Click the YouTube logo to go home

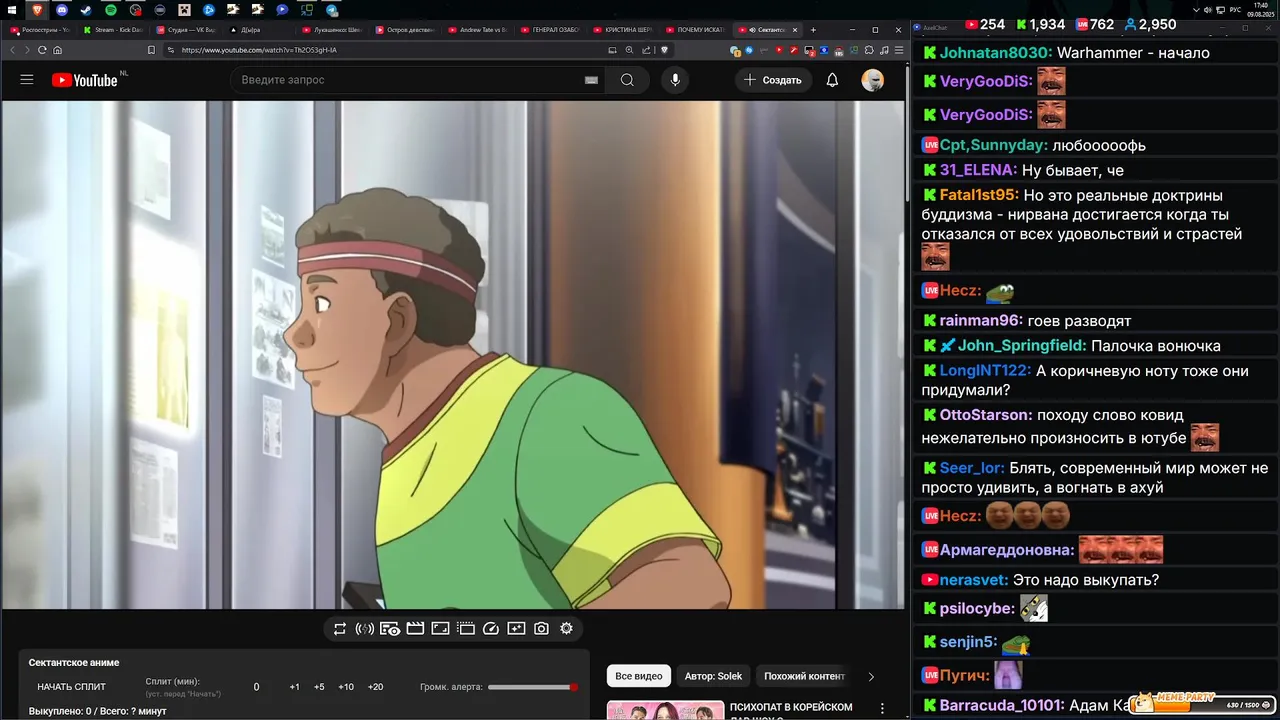pyautogui.click(x=85, y=80)
